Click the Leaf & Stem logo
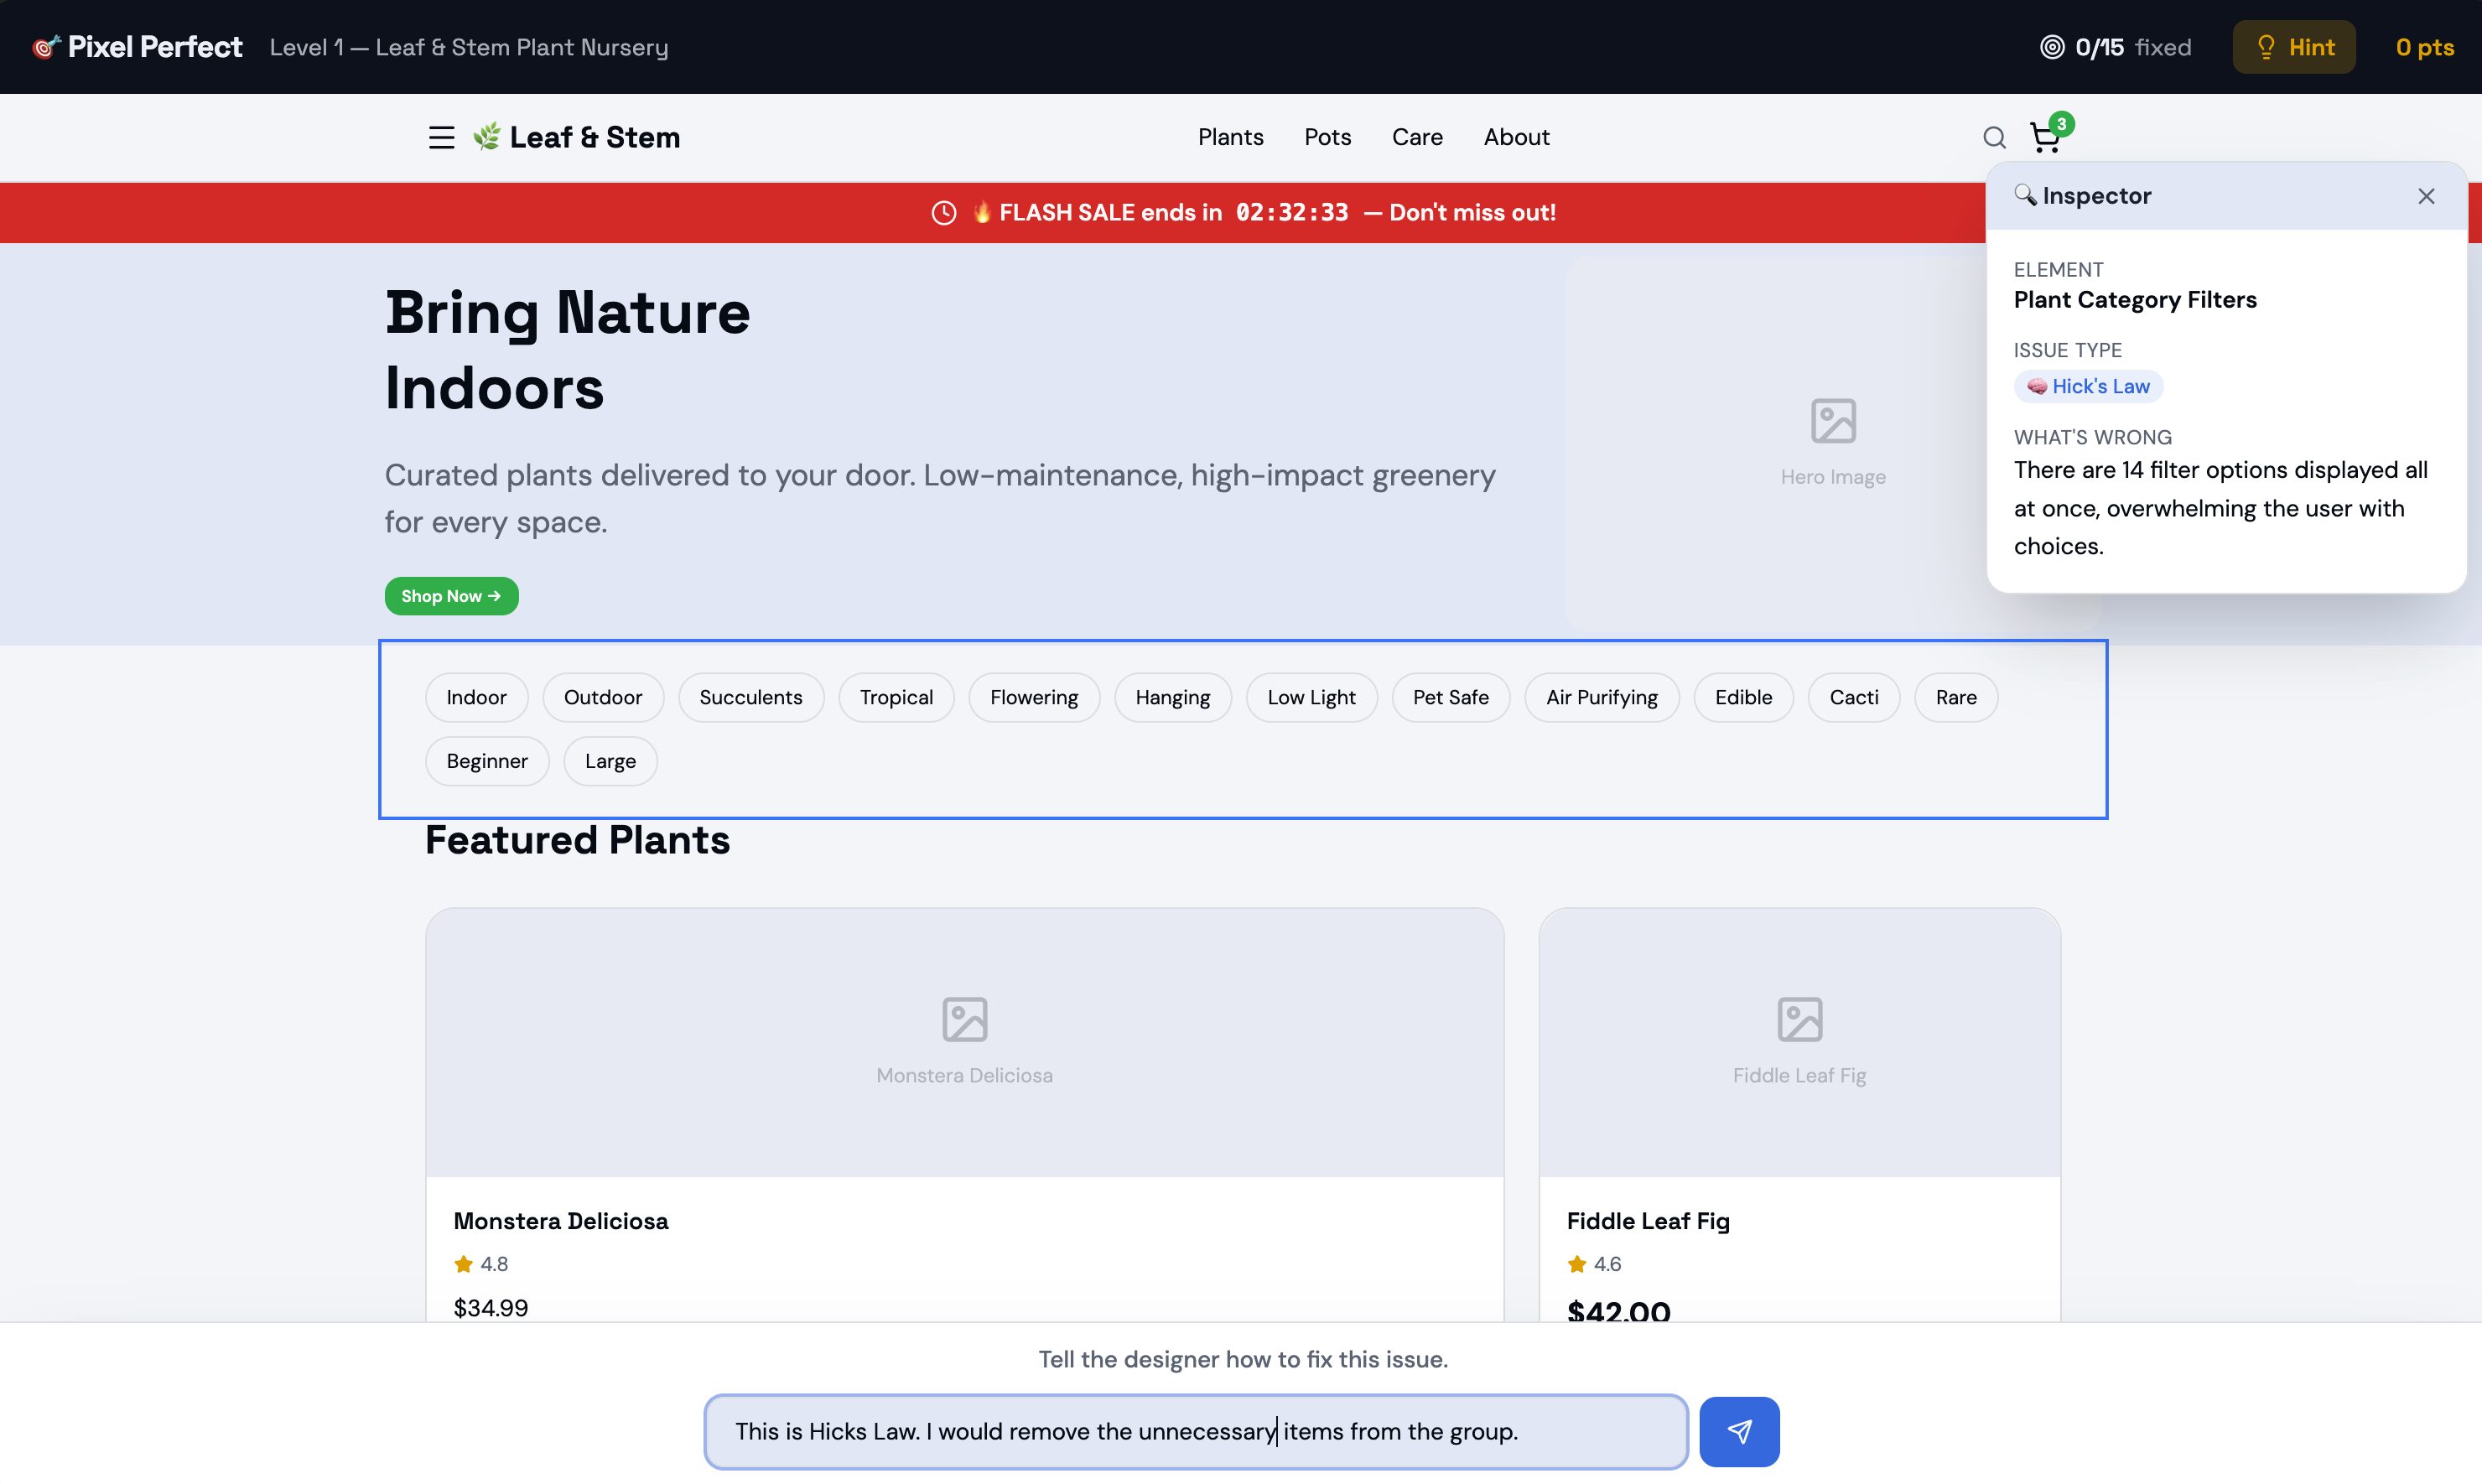This screenshot has height=1484, width=2482. [577, 137]
